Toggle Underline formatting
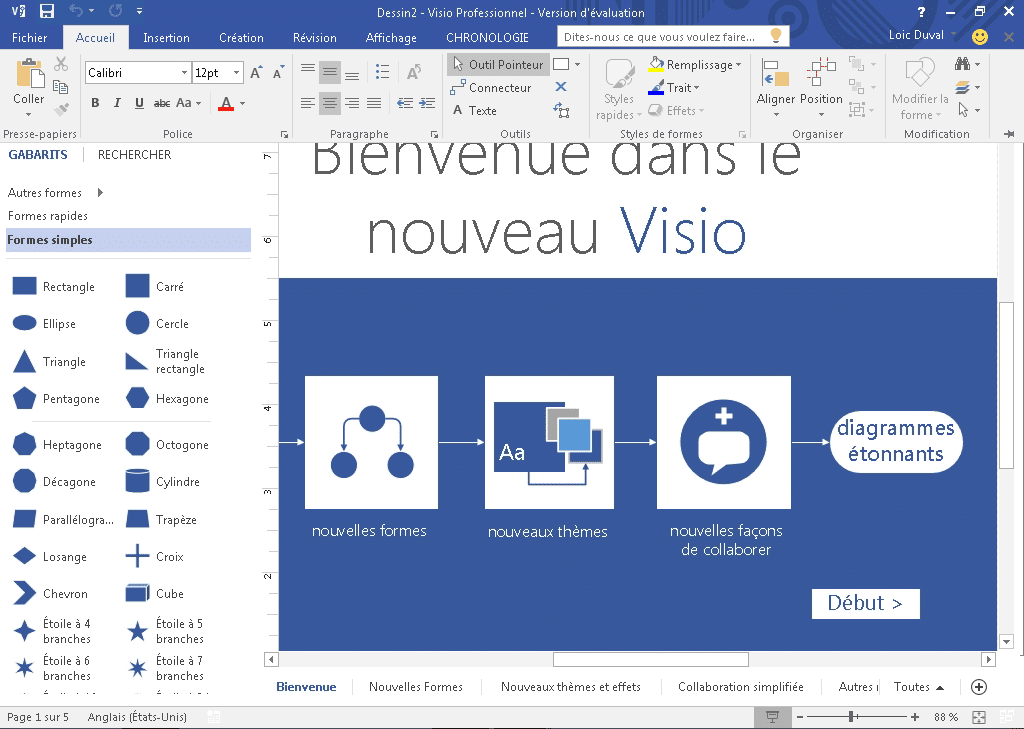The height and width of the screenshot is (729, 1024). point(139,103)
